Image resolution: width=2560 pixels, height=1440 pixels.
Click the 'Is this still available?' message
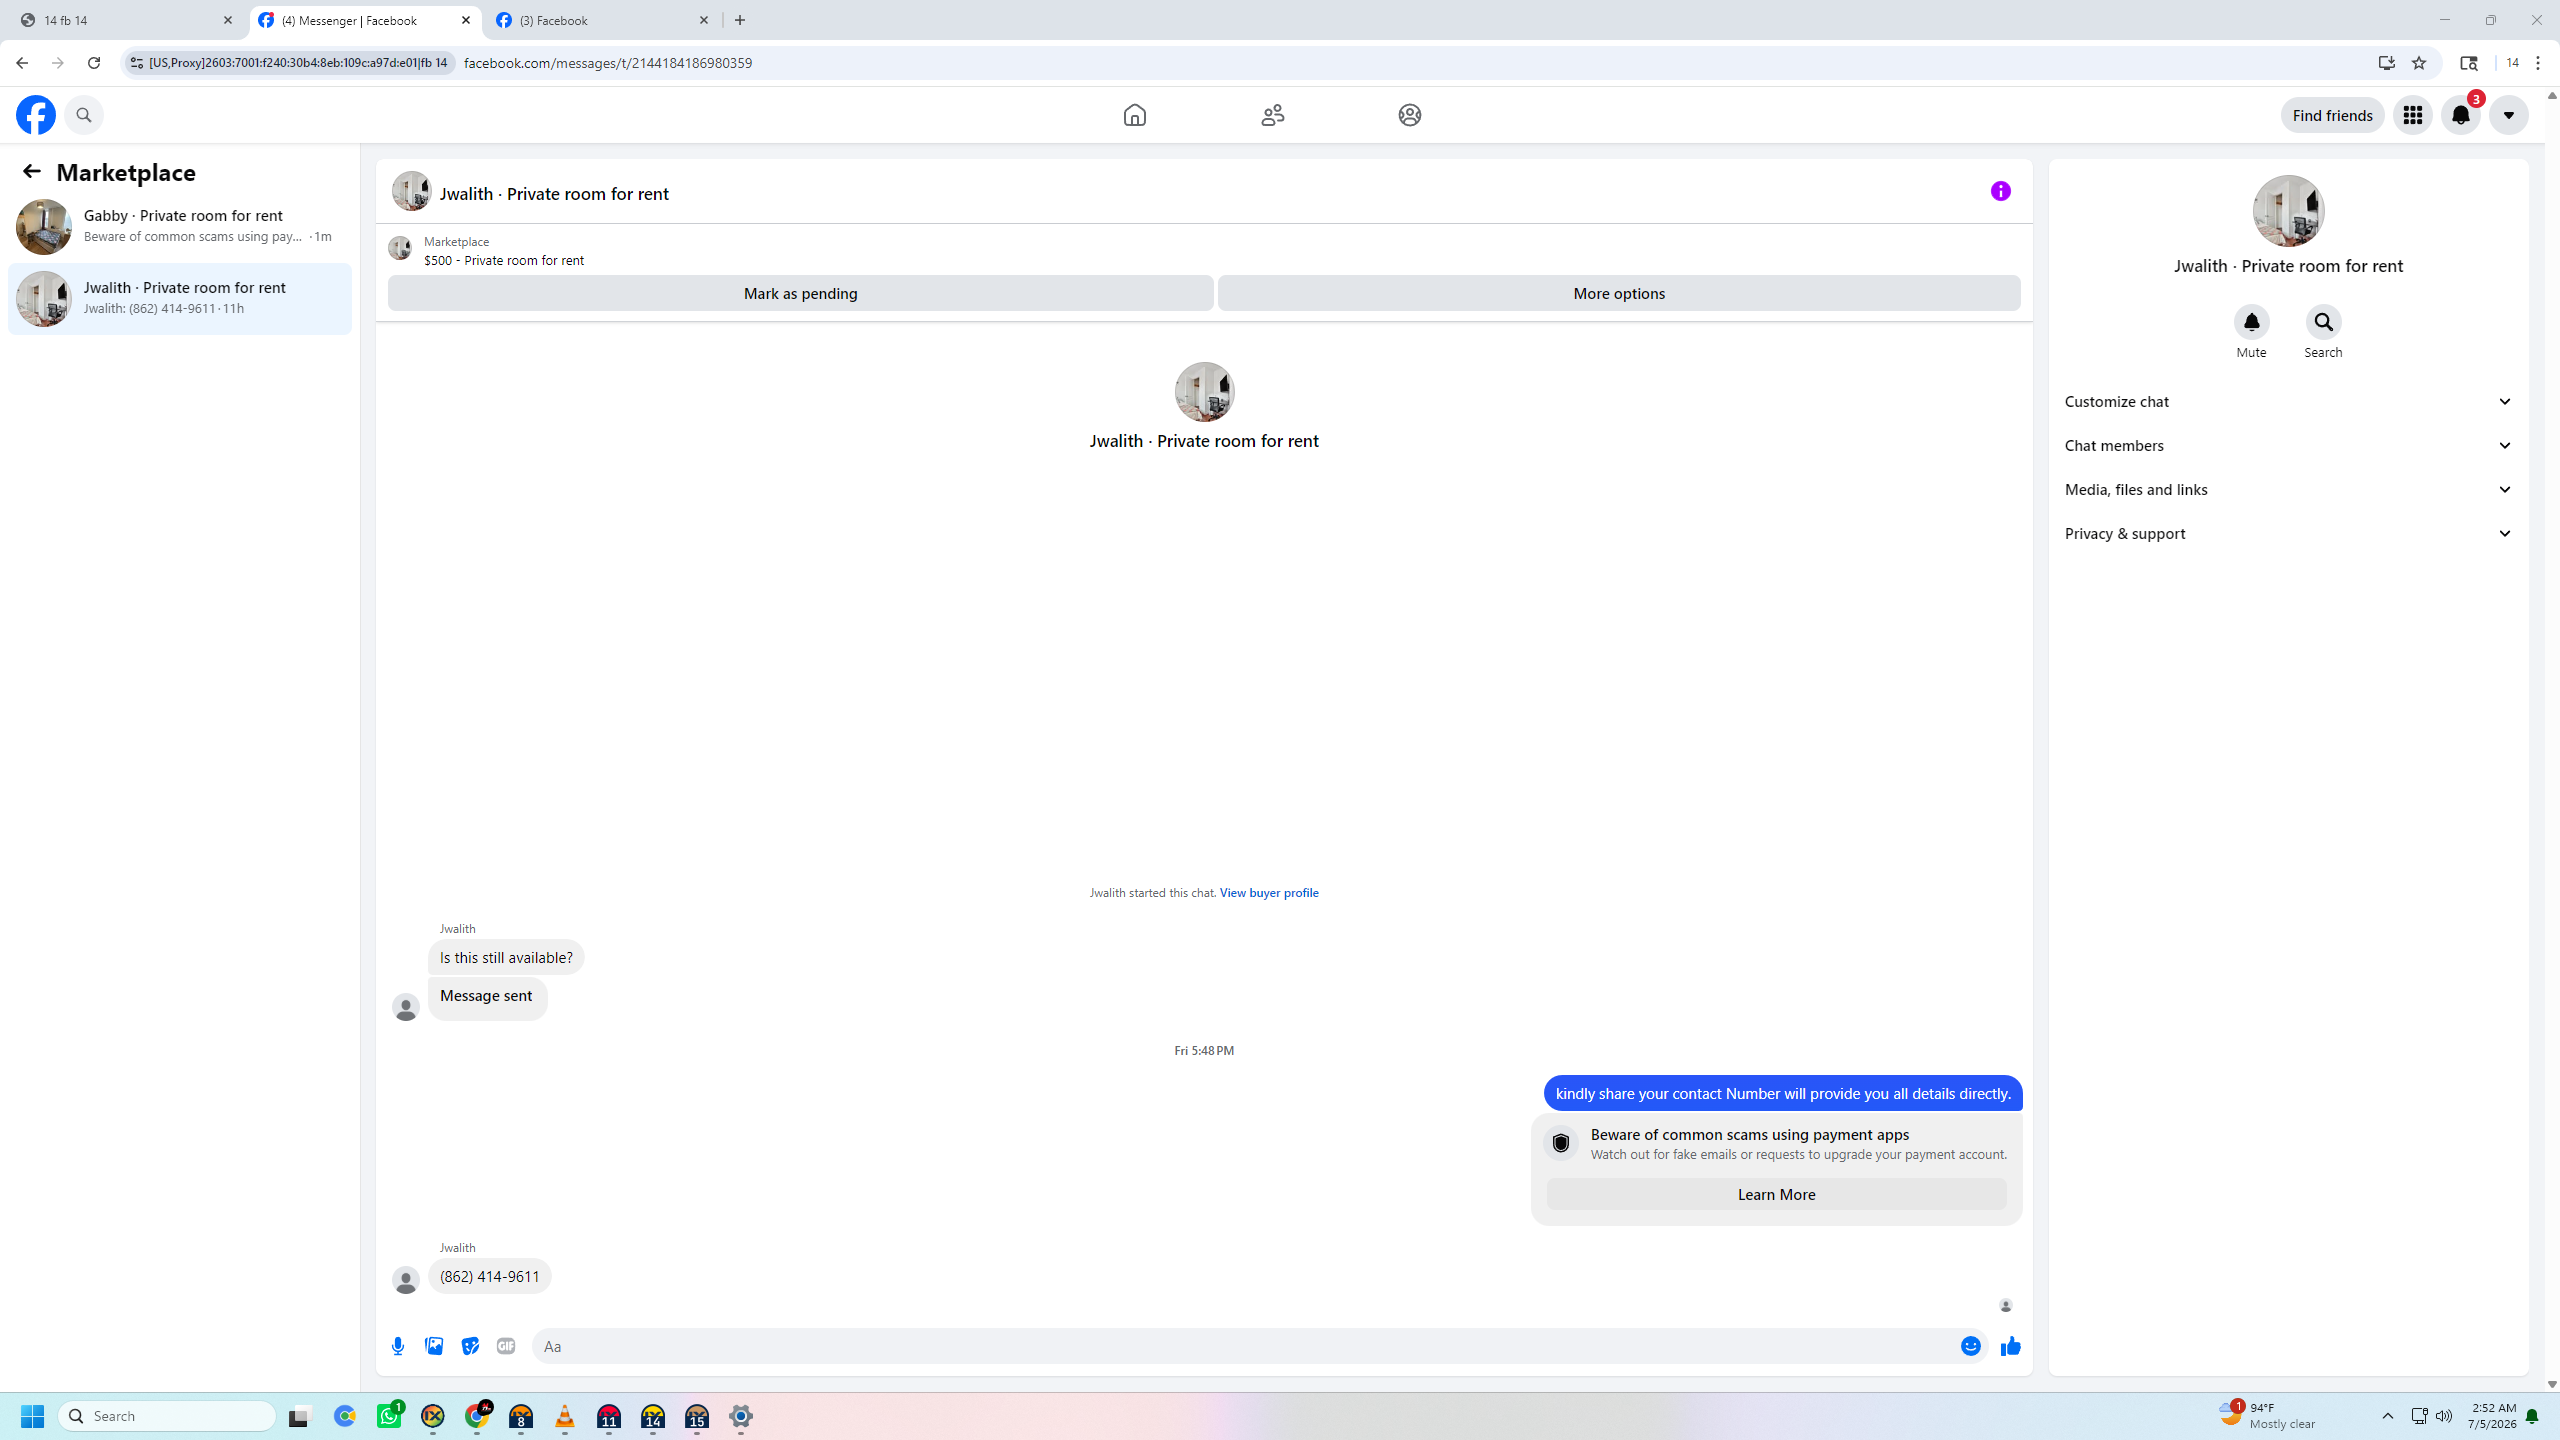pyautogui.click(x=506, y=958)
